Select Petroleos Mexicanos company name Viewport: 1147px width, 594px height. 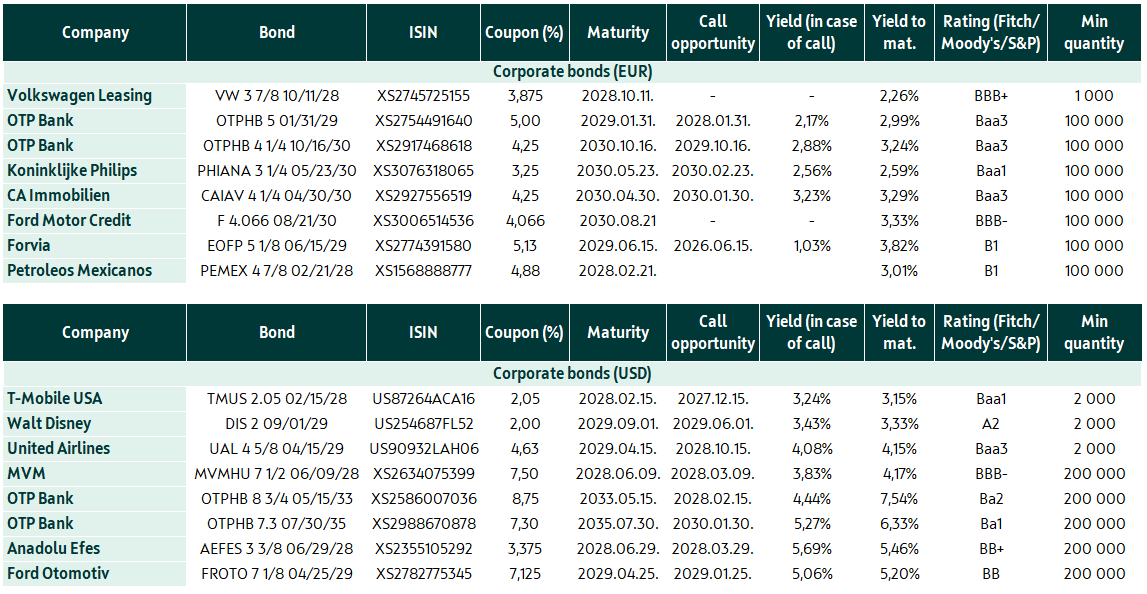point(80,270)
